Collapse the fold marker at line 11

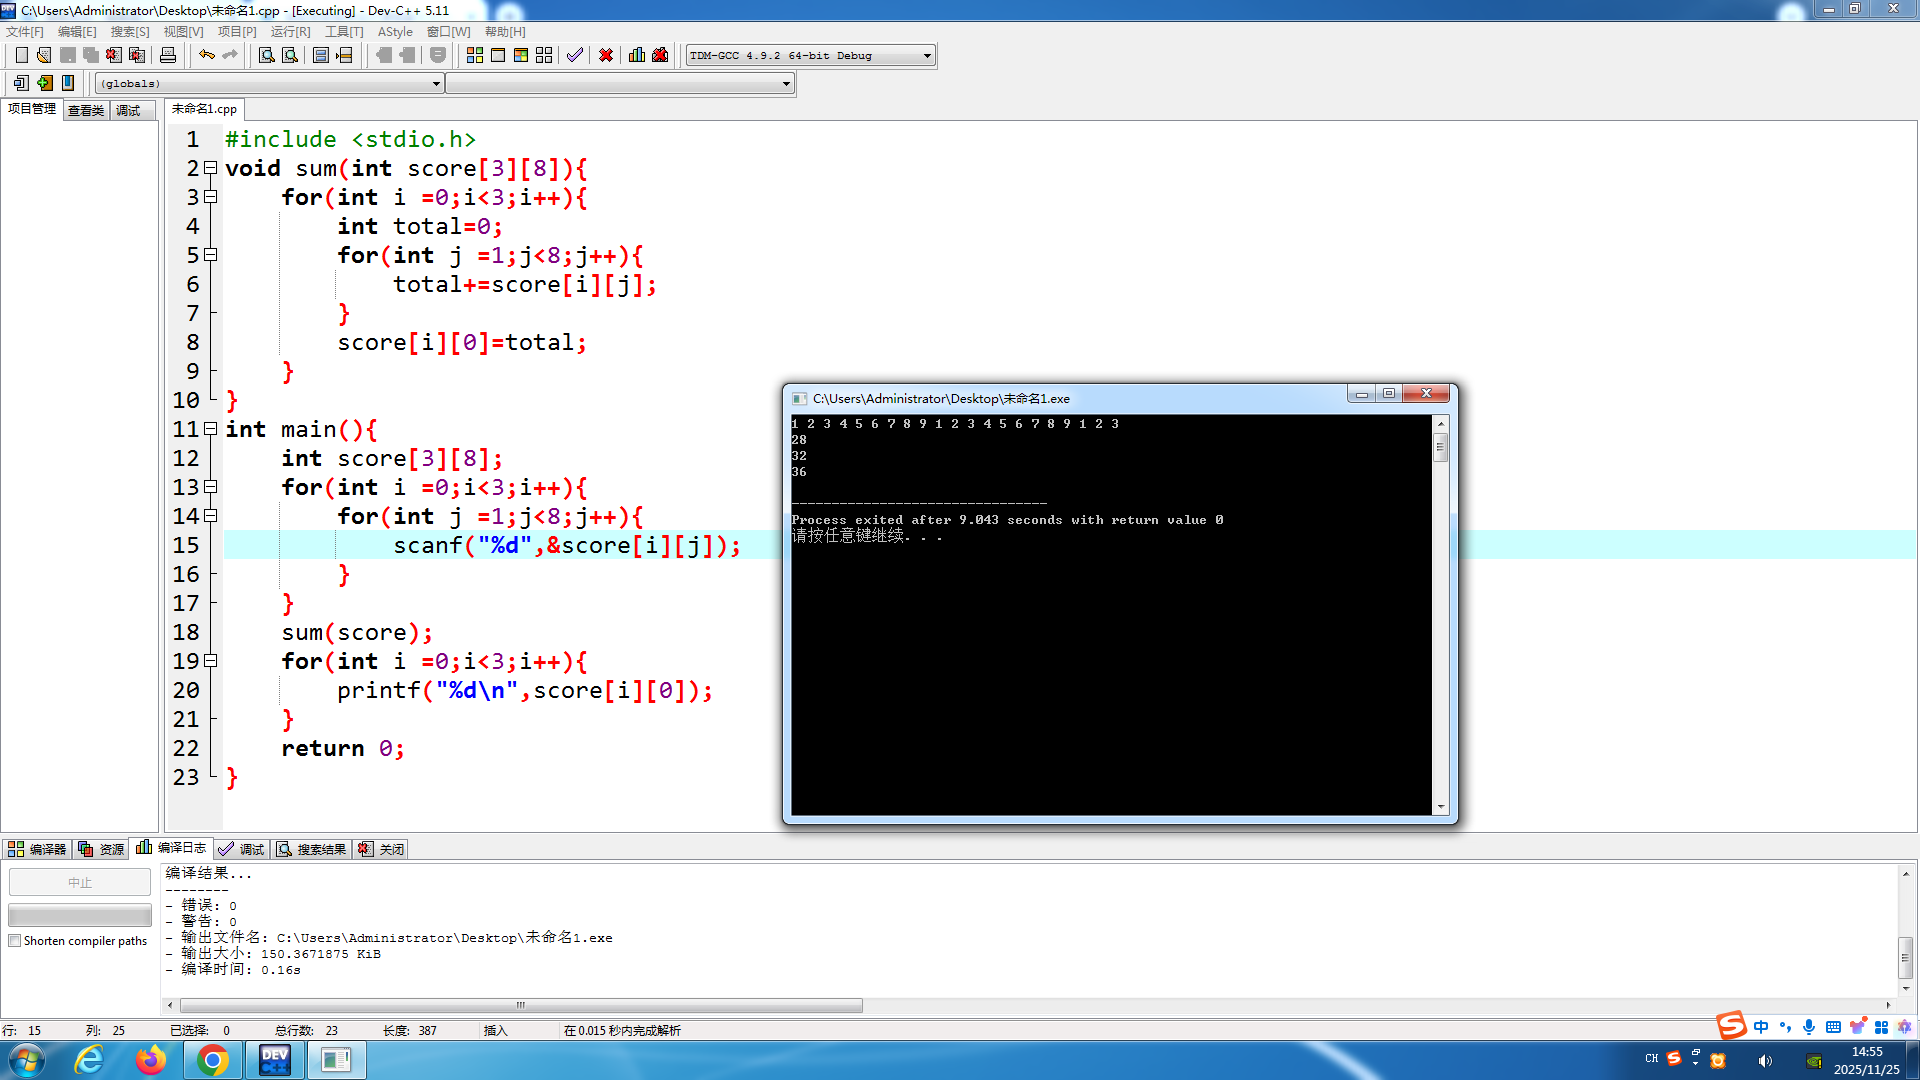(x=211, y=429)
